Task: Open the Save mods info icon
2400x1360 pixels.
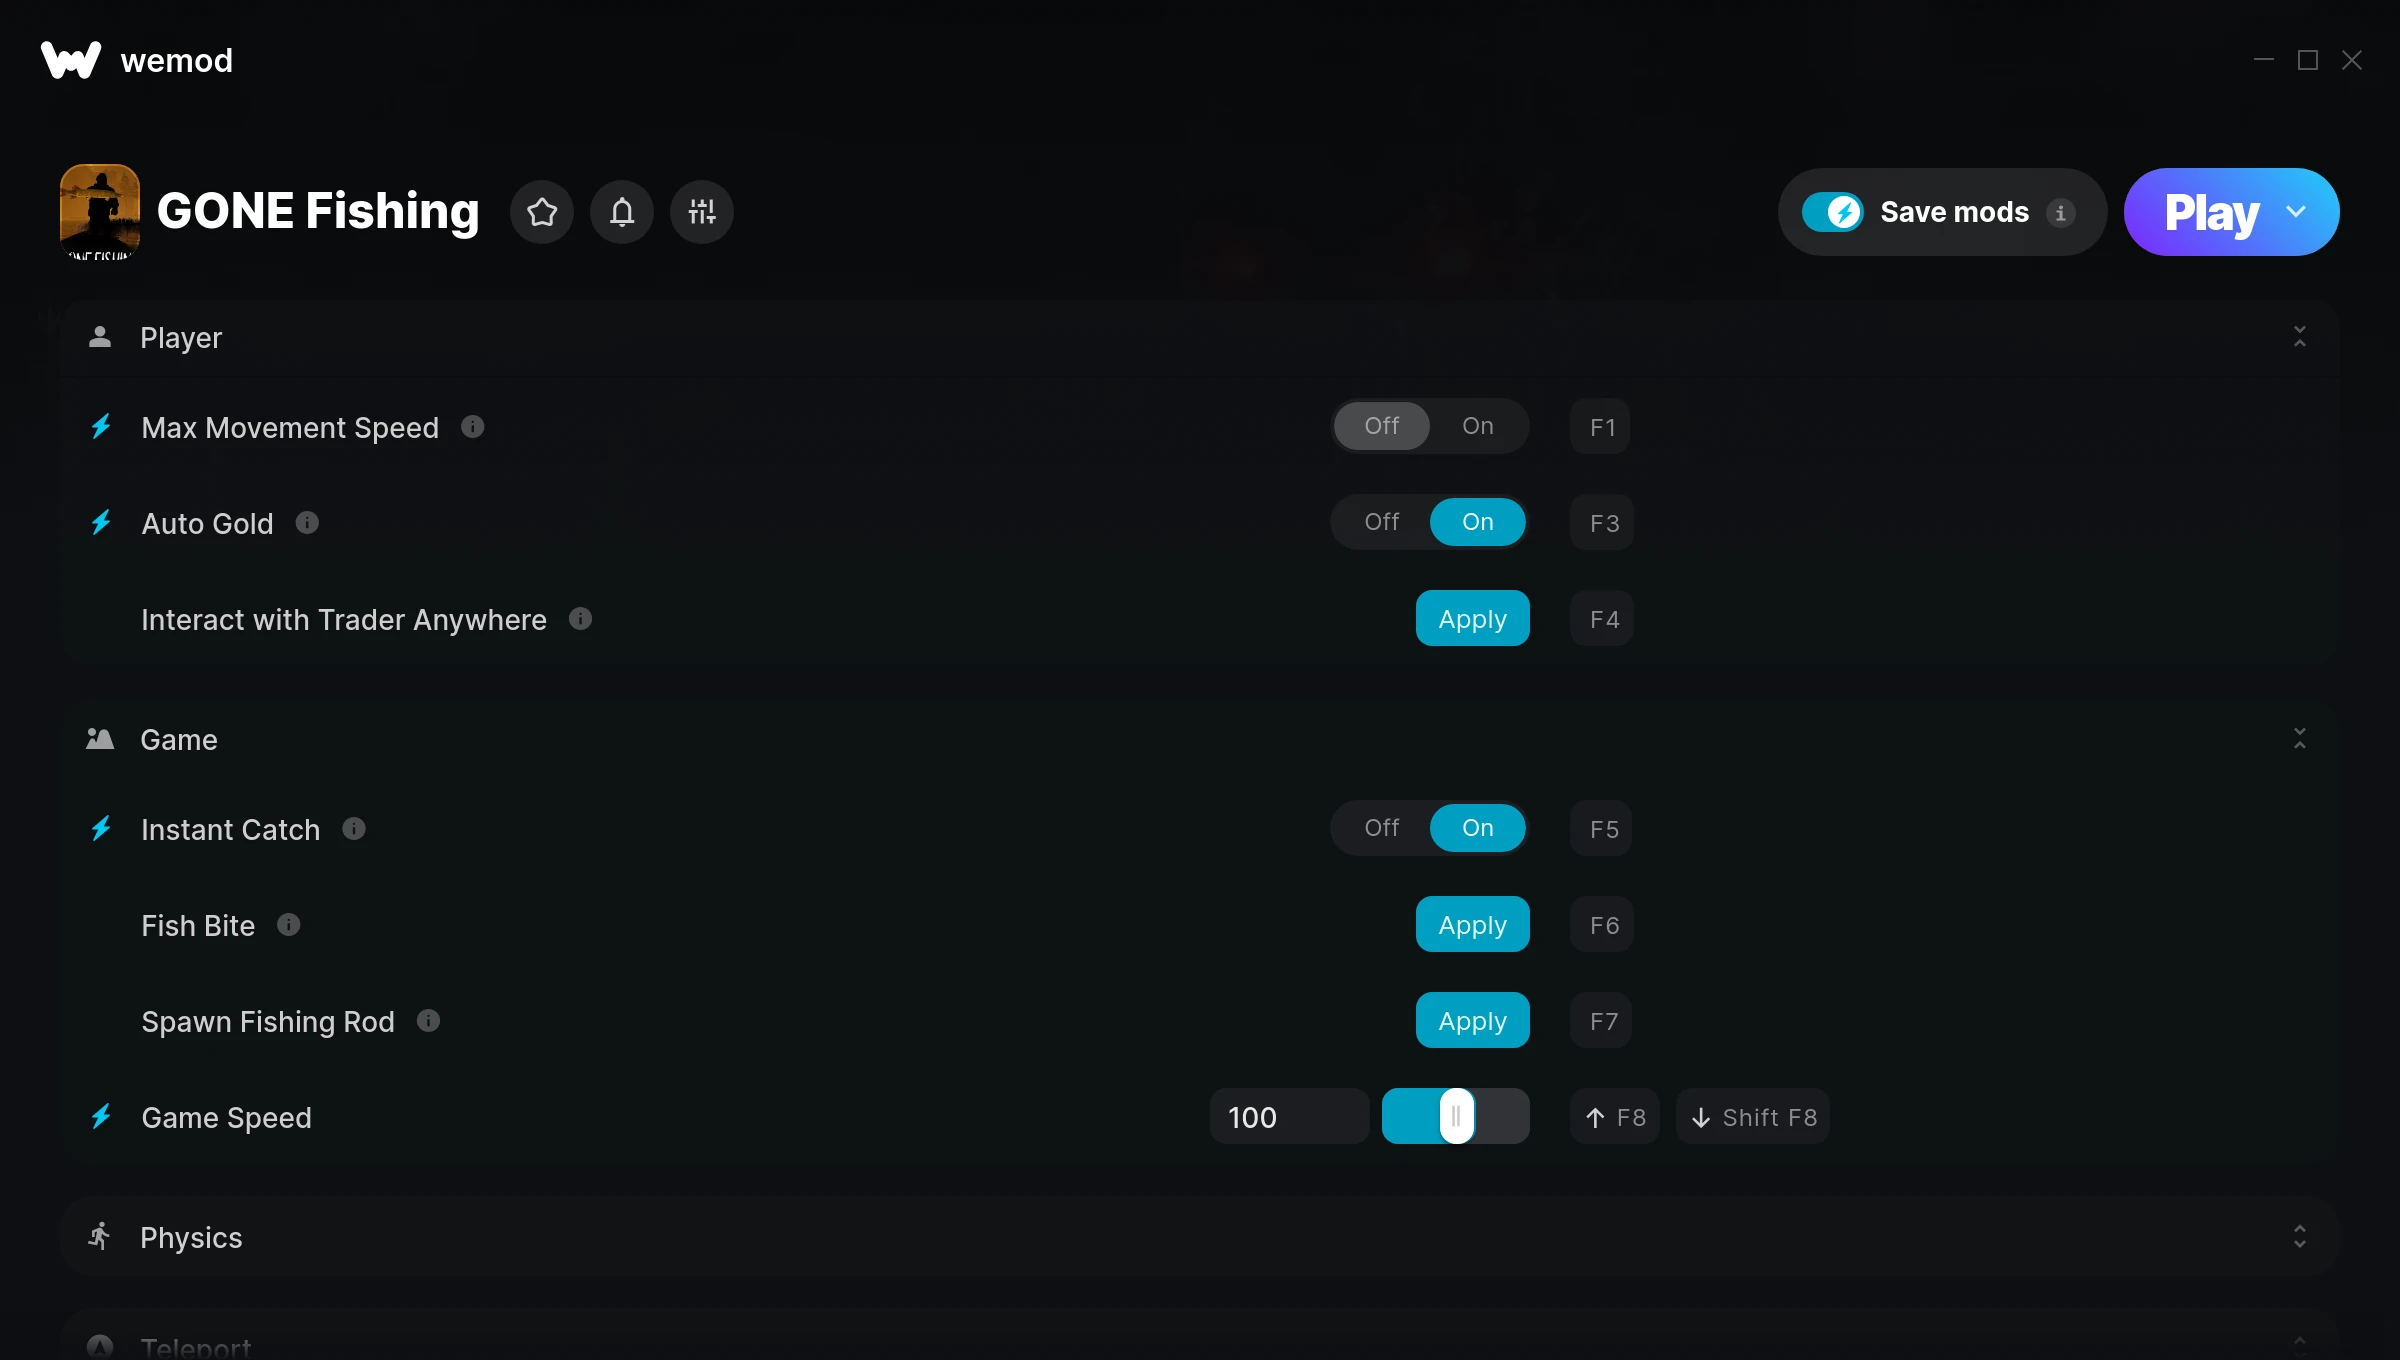Action: [x=2060, y=213]
